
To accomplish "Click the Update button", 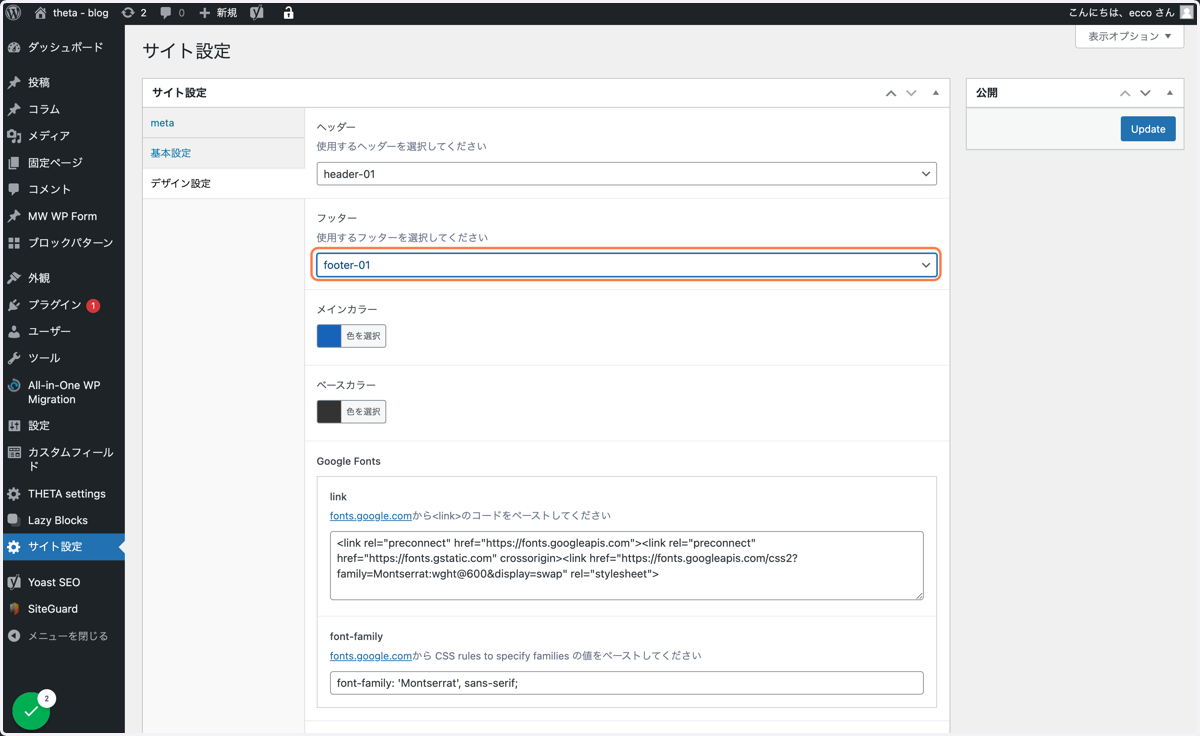I will coord(1148,129).
